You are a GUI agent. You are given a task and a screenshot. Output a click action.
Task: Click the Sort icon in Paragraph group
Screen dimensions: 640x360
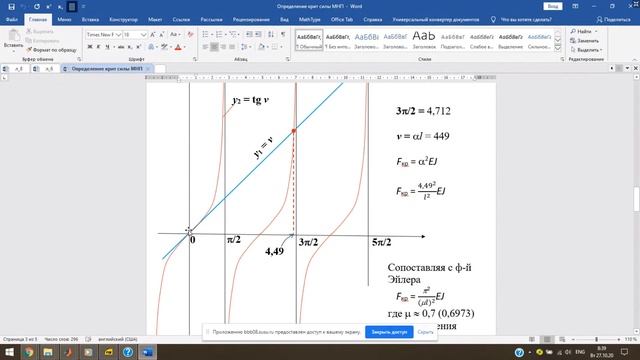tap(271, 34)
